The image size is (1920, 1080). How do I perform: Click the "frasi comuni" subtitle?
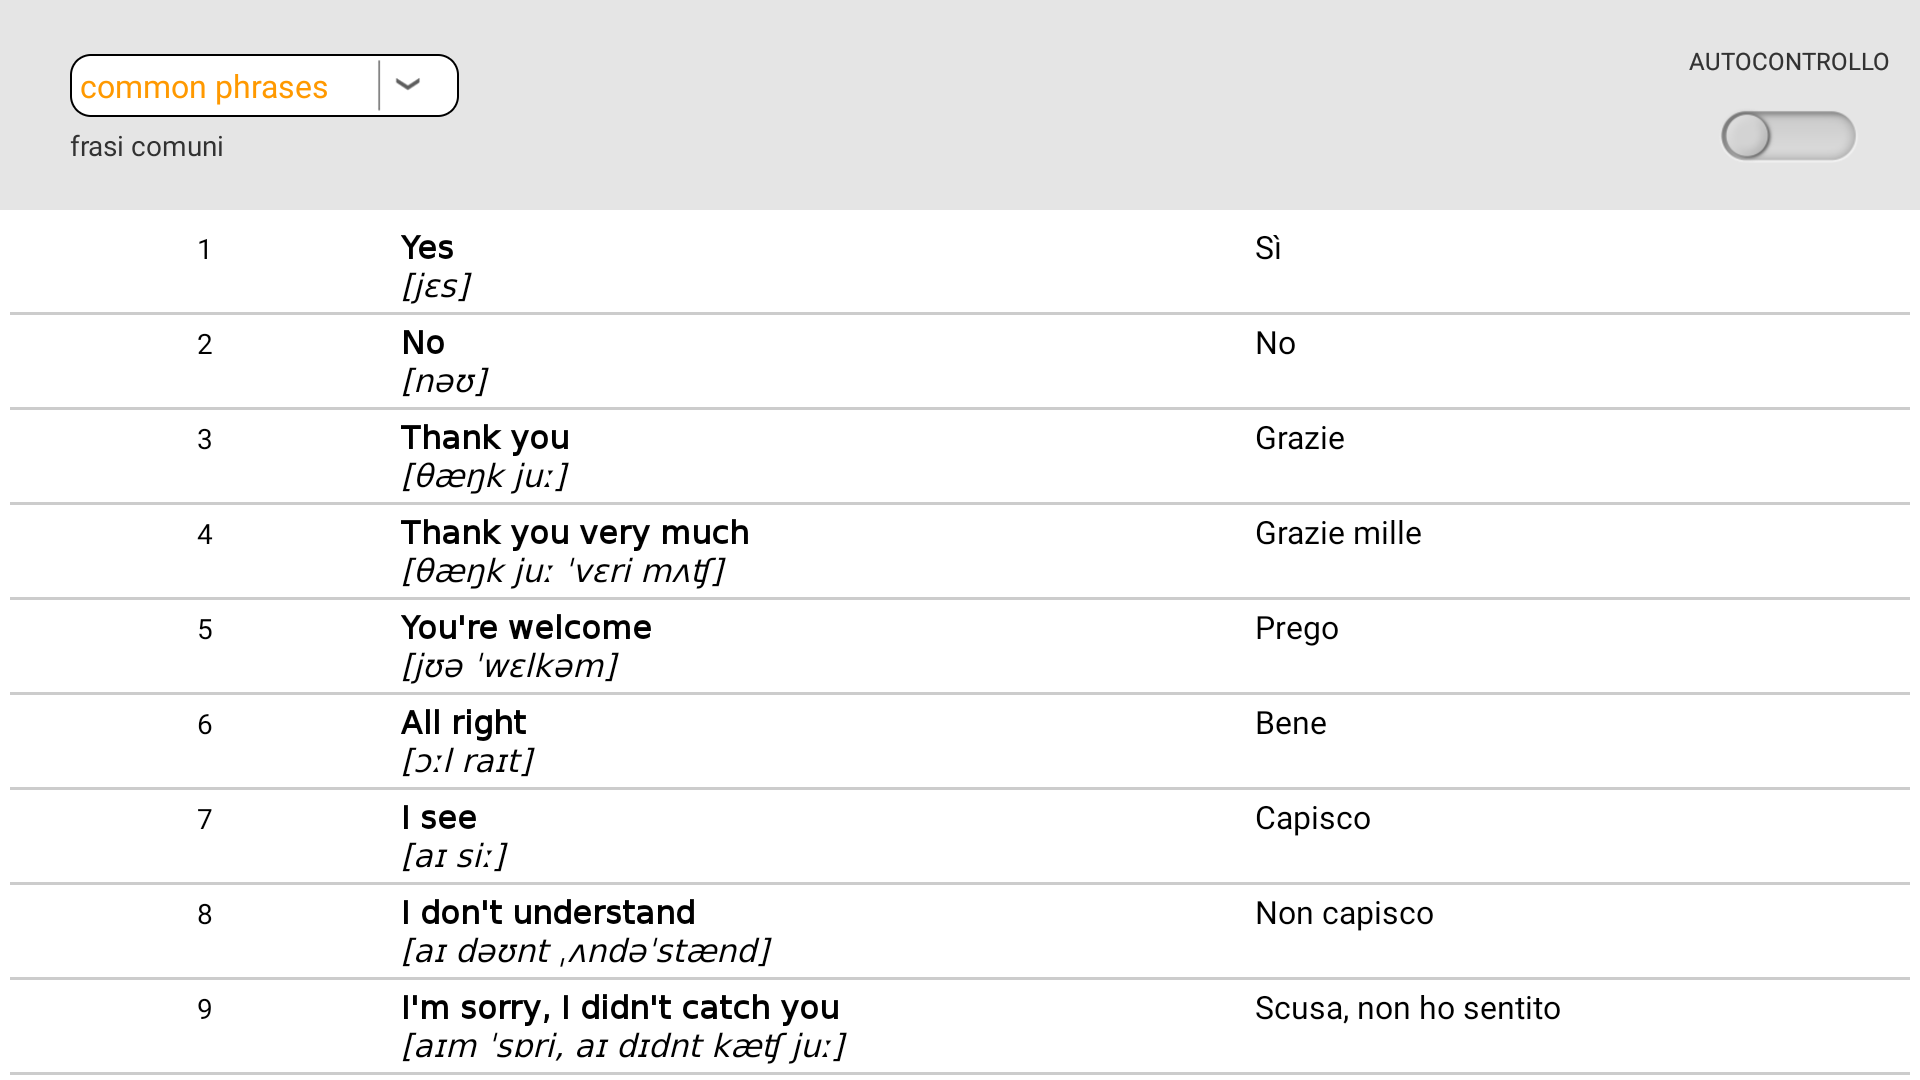(147, 147)
